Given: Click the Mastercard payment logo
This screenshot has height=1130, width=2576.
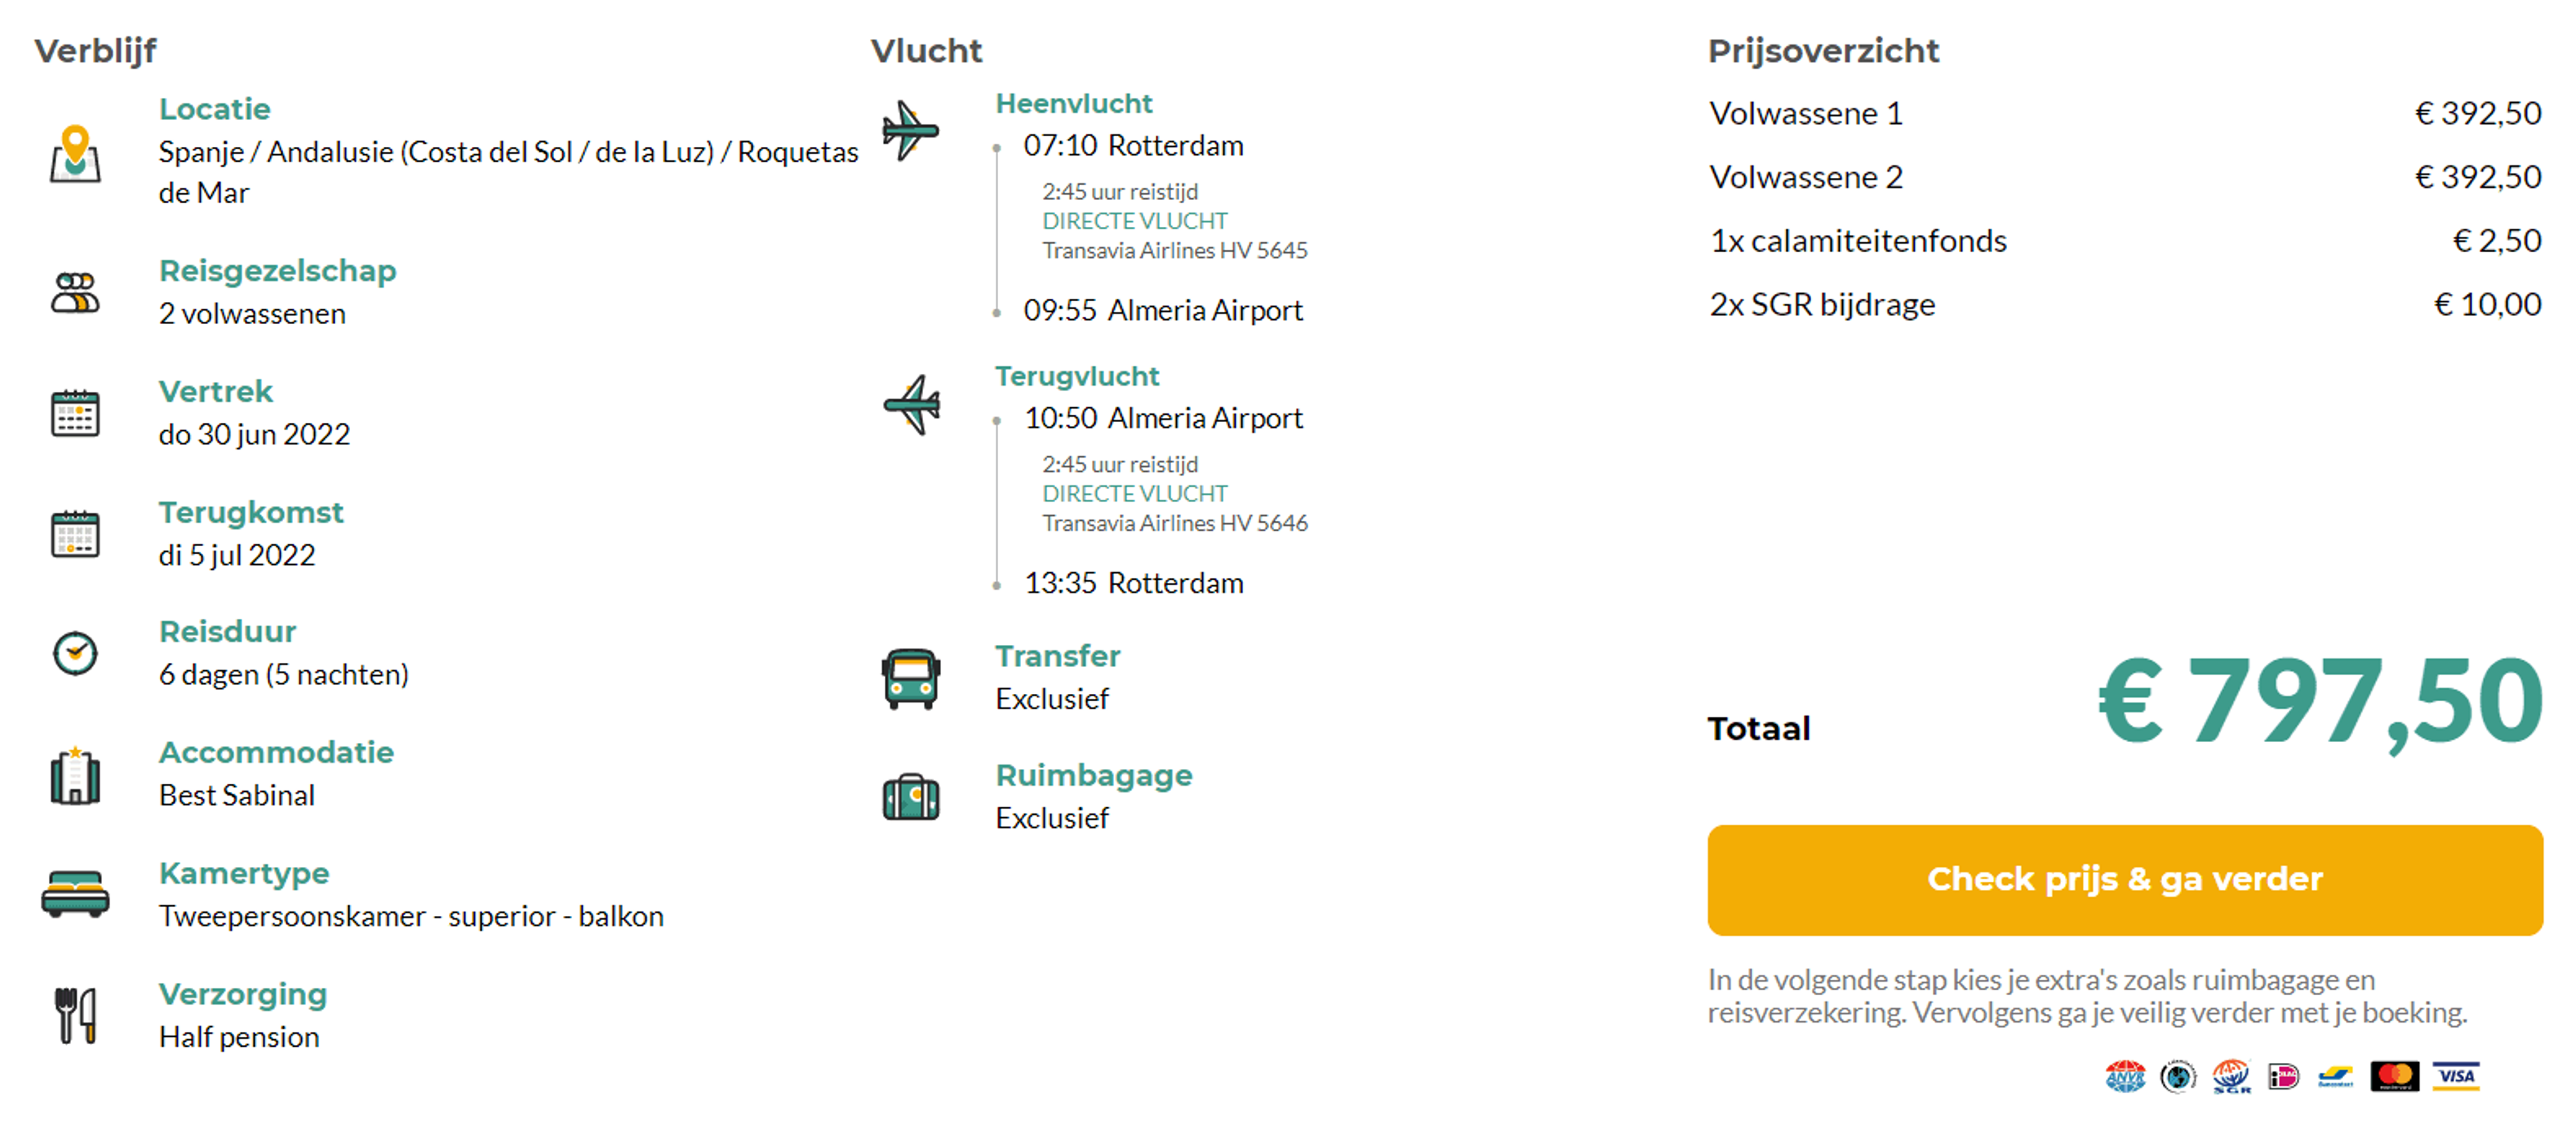Looking at the screenshot, I should [x=2394, y=1076].
